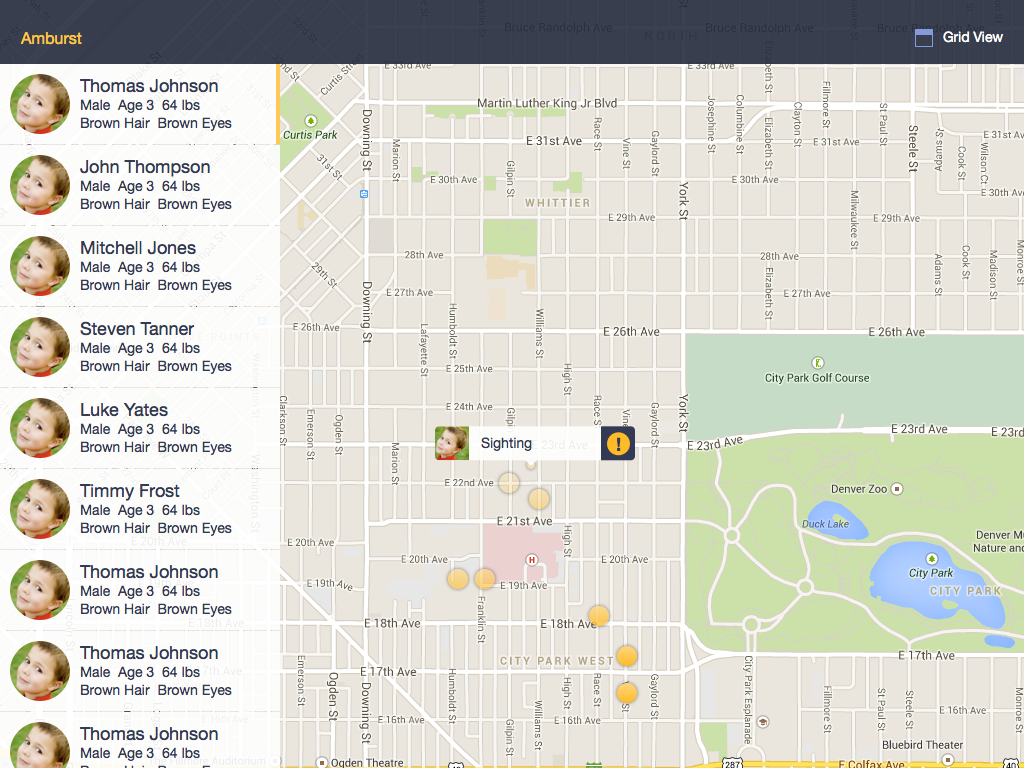This screenshot has width=1024, height=768.
Task: Select Mitchell Jones from the list
Action: (140, 266)
